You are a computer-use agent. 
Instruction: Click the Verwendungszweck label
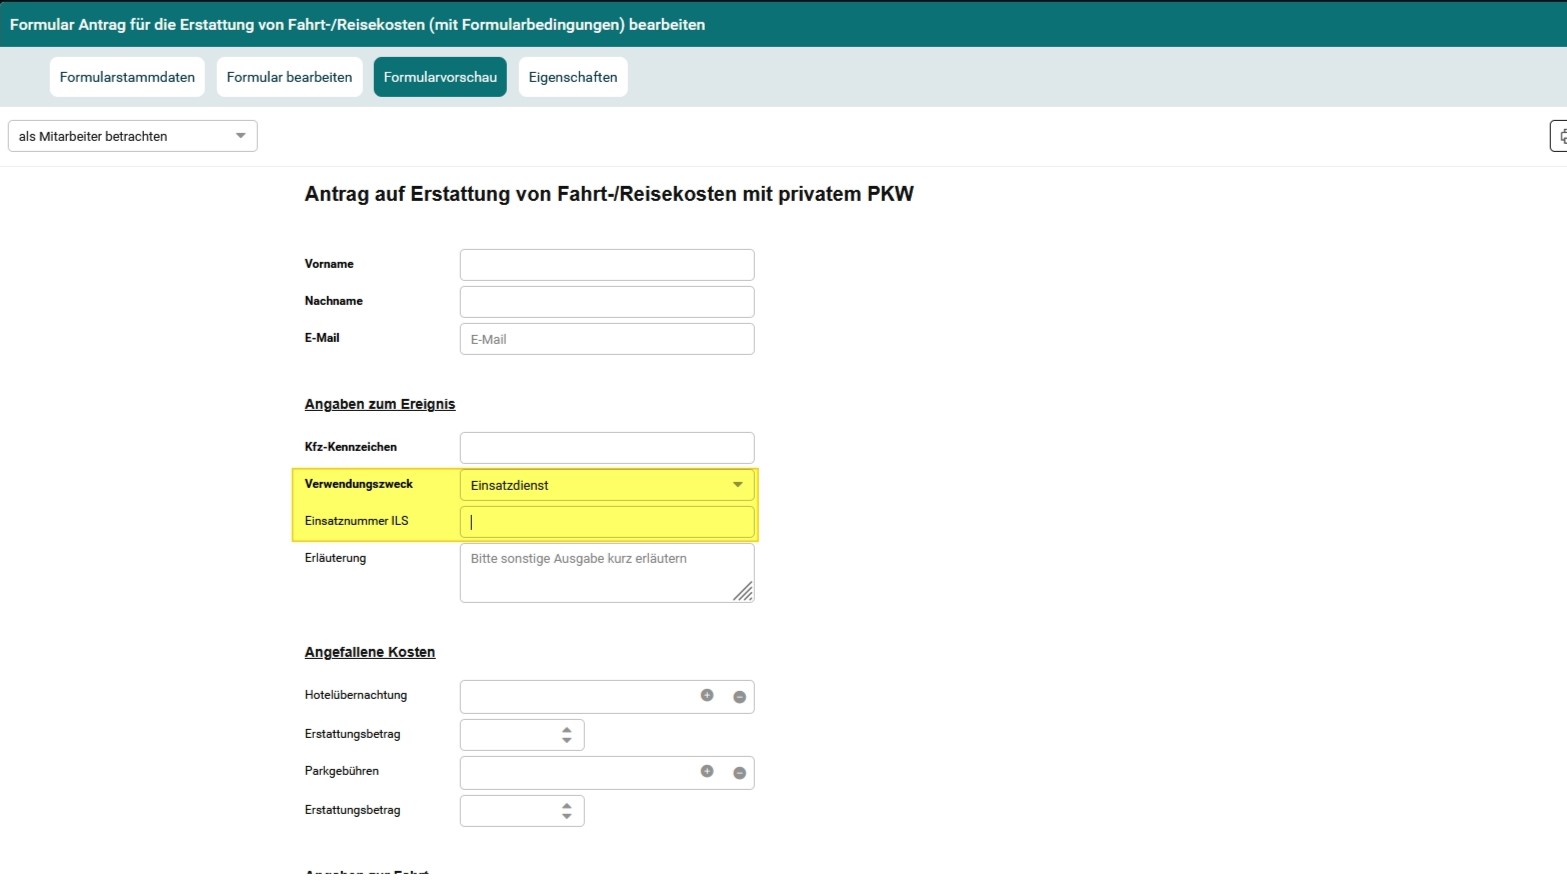(359, 484)
